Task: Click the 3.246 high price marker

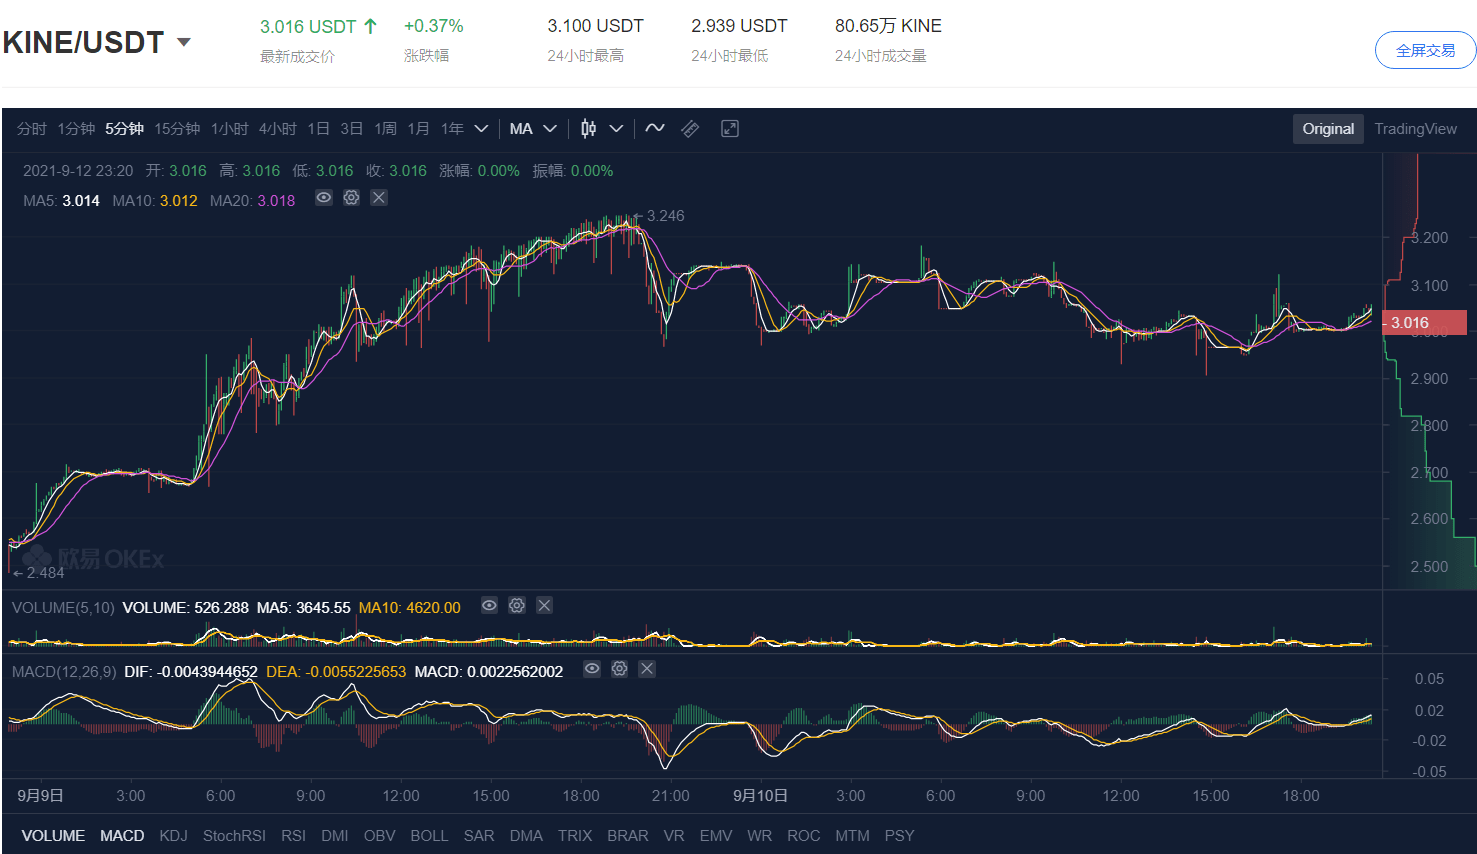Action: 659,216
